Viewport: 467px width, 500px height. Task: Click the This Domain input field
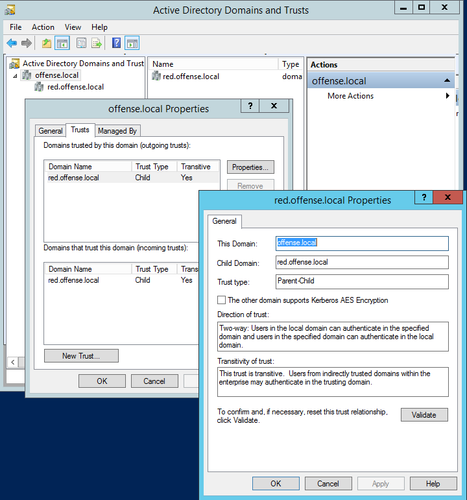pyautogui.click(x=362, y=243)
